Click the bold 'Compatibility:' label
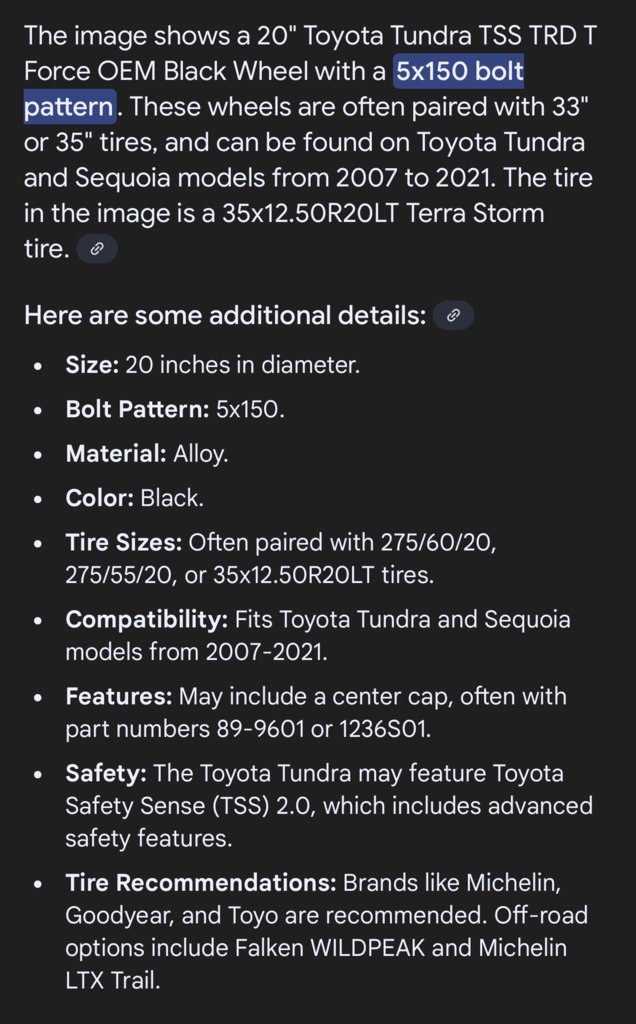The width and height of the screenshot is (636, 1024). point(147,619)
